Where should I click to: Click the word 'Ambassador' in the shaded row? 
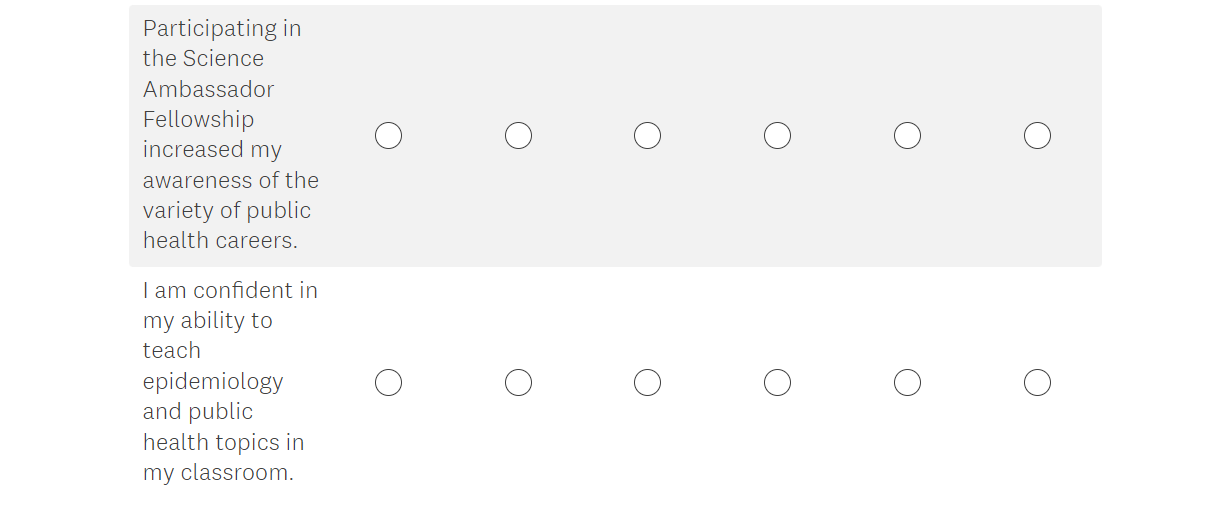(x=208, y=89)
